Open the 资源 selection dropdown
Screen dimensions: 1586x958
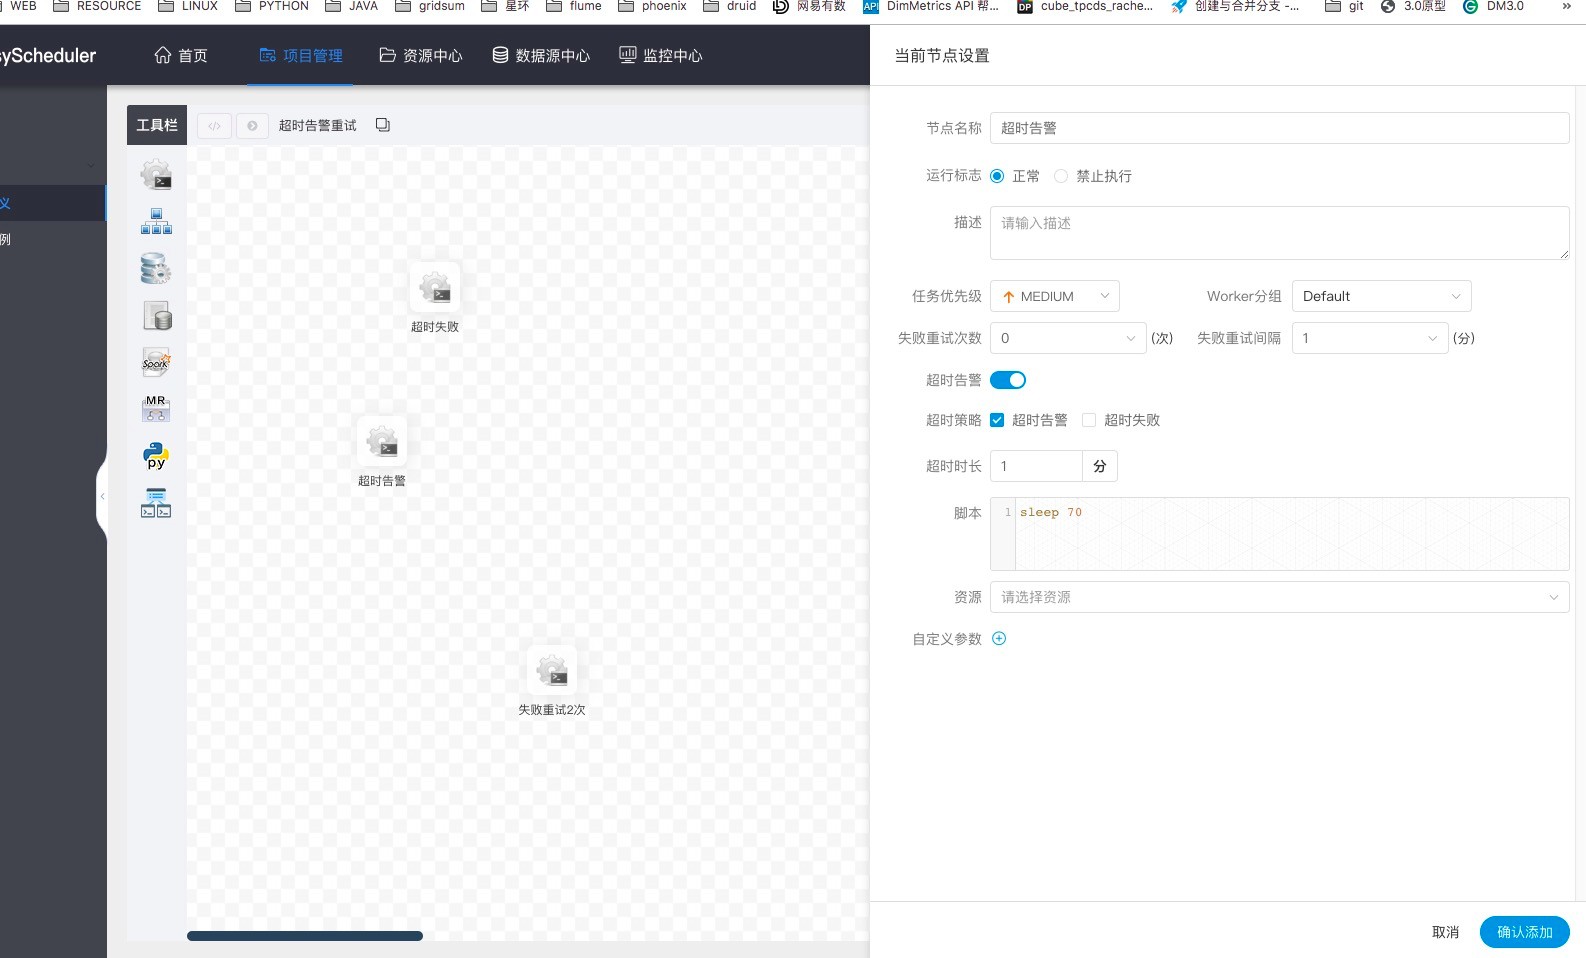(x=1279, y=597)
